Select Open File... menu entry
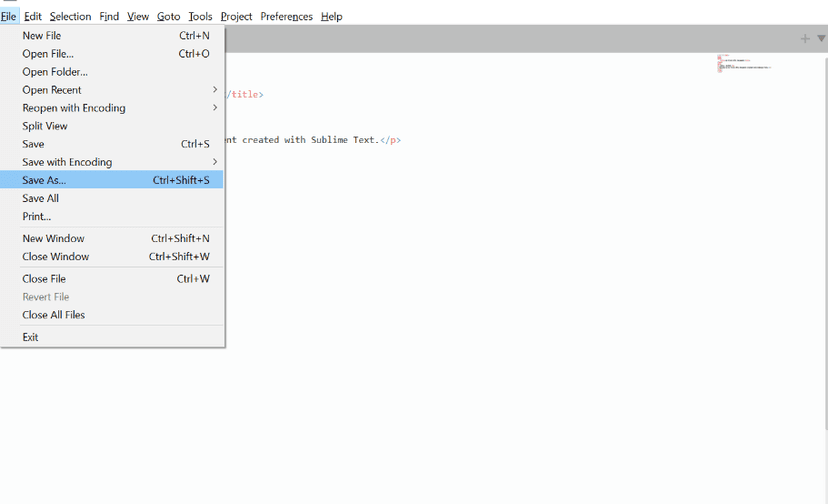The image size is (828, 504). tap(112, 53)
